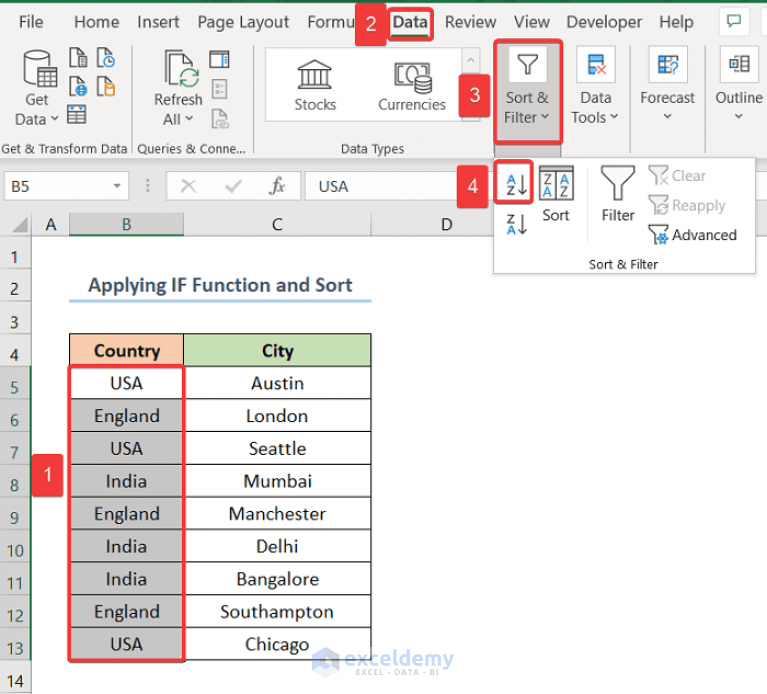Open the Get Data menu
The width and height of the screenshot is (767, 694).
click(x=38, y=88)
